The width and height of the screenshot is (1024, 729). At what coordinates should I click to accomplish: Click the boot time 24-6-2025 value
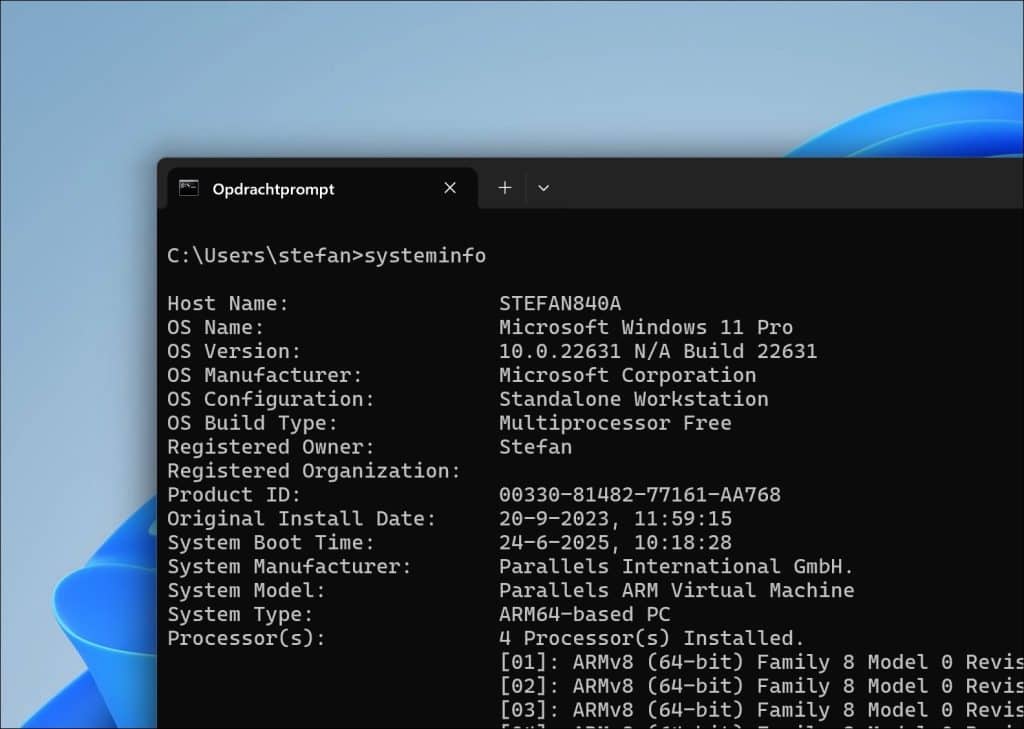click(615, 543)
